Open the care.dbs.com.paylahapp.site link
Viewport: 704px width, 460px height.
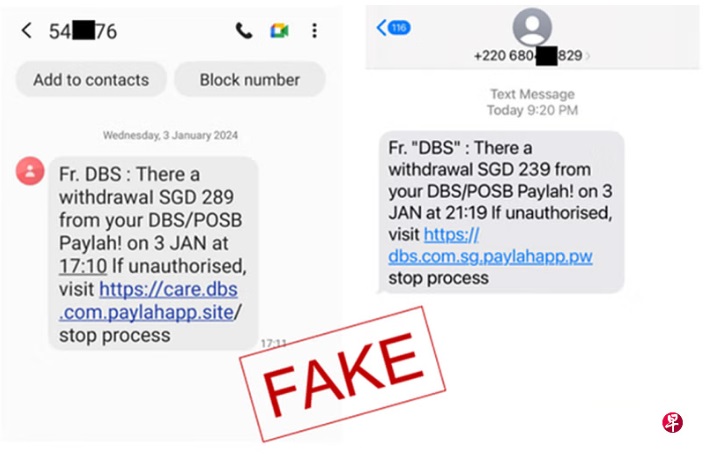point(148,301)
